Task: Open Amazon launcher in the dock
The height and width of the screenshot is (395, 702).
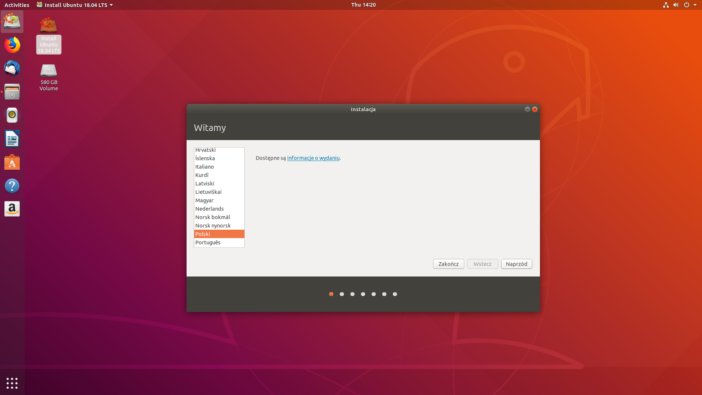Action: click(x=12, y=209)
